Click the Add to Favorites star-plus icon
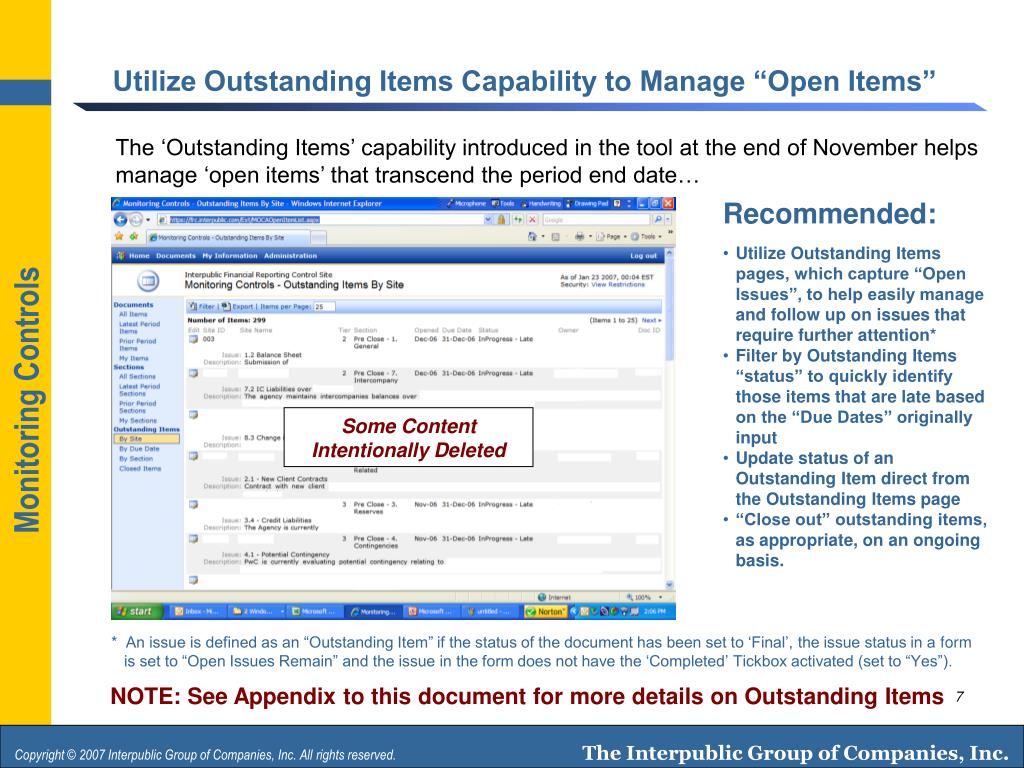The image size is (1024, 768). click(x=134, y=236)
